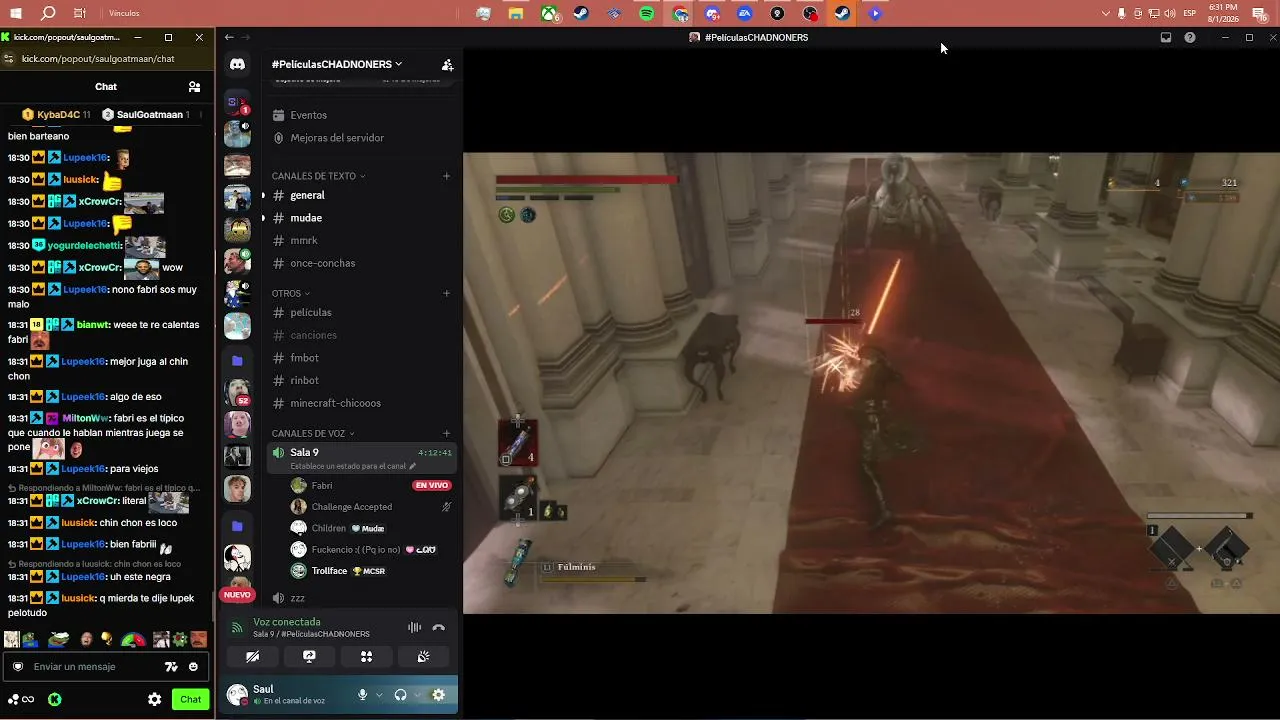Send message with green Chat button
The height and width of the screenshot is (720, 1280).
tap(191, 700)
